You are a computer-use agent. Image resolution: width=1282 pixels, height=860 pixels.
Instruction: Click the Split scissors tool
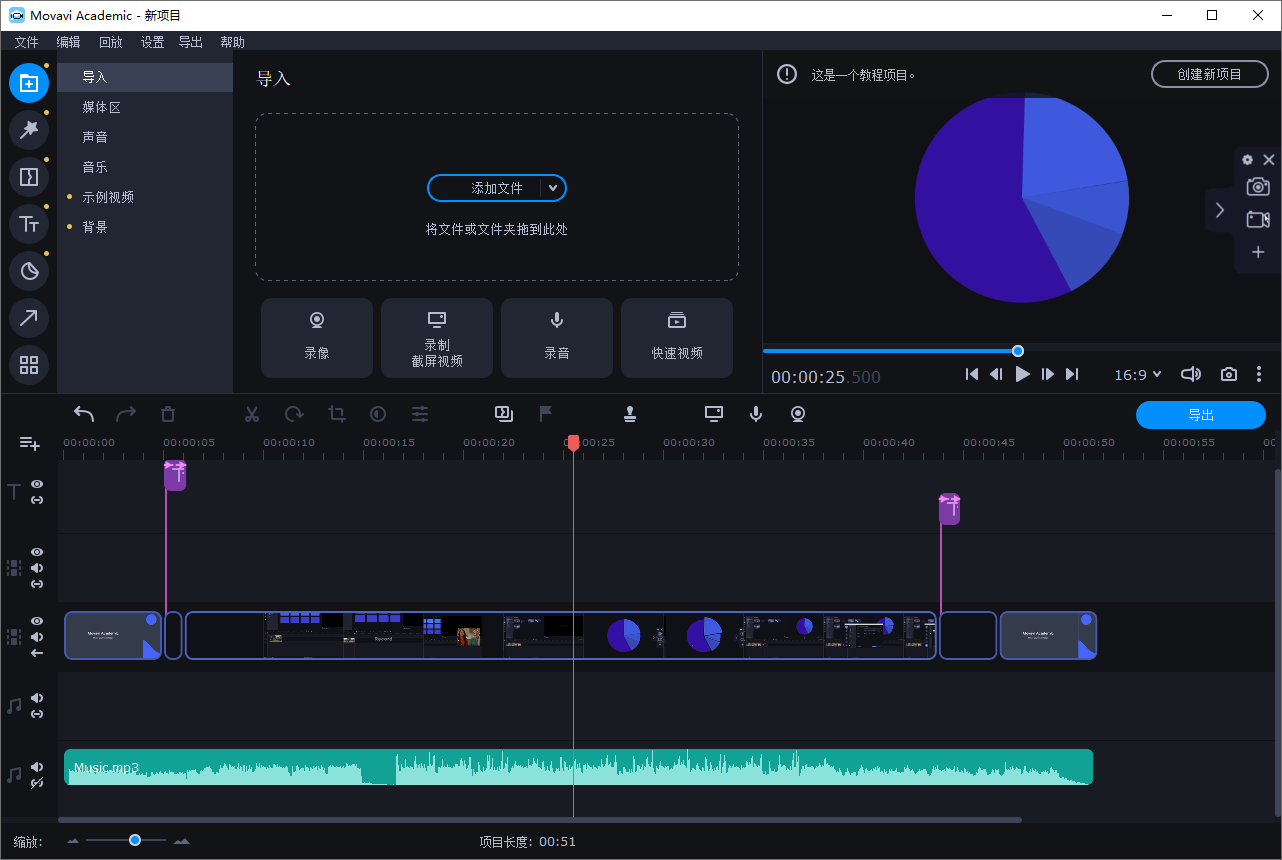[252, 414]
